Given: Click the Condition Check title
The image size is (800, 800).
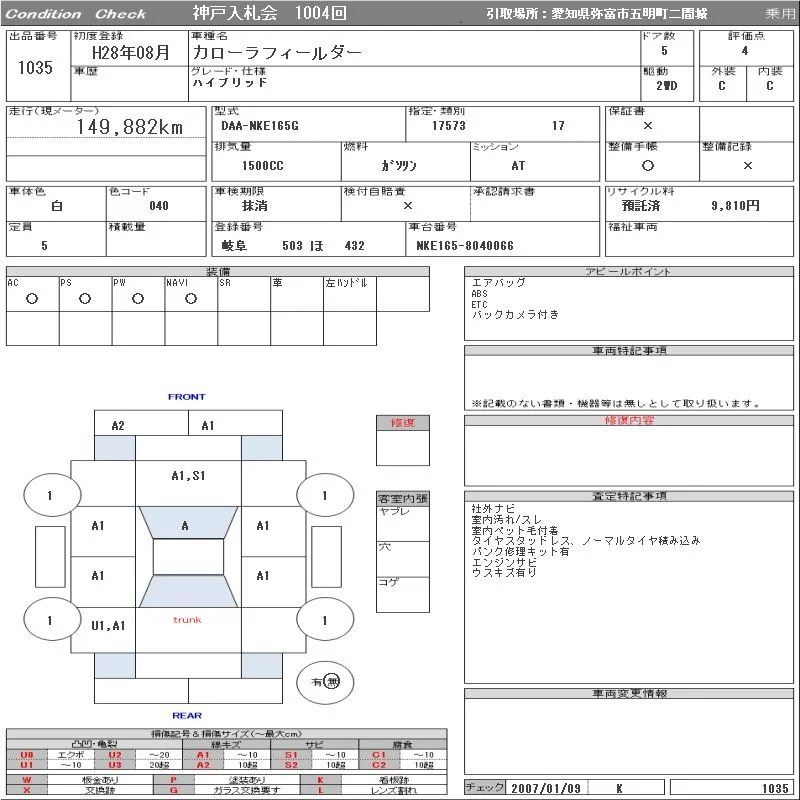Looking at the screenshot, I should [76, 14].
